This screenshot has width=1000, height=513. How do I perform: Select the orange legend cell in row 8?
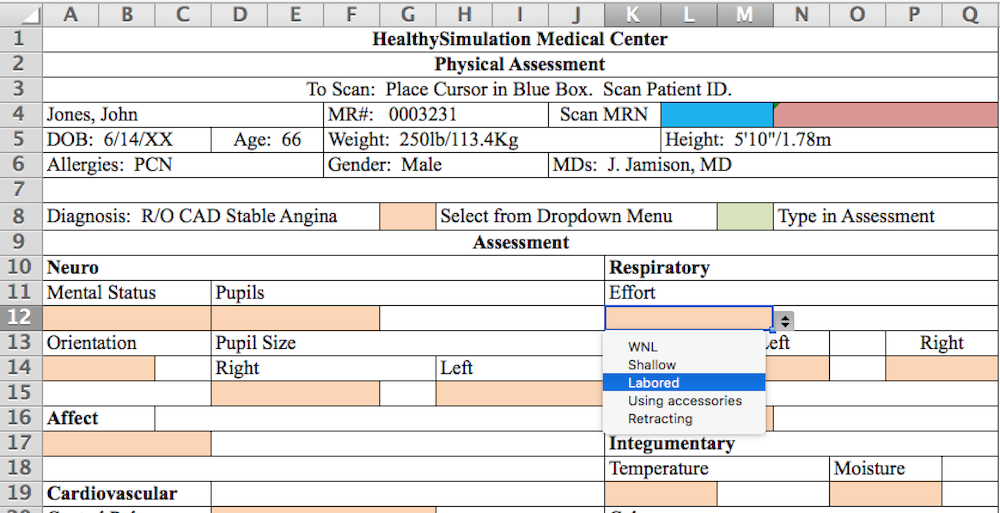coord(408,217)
